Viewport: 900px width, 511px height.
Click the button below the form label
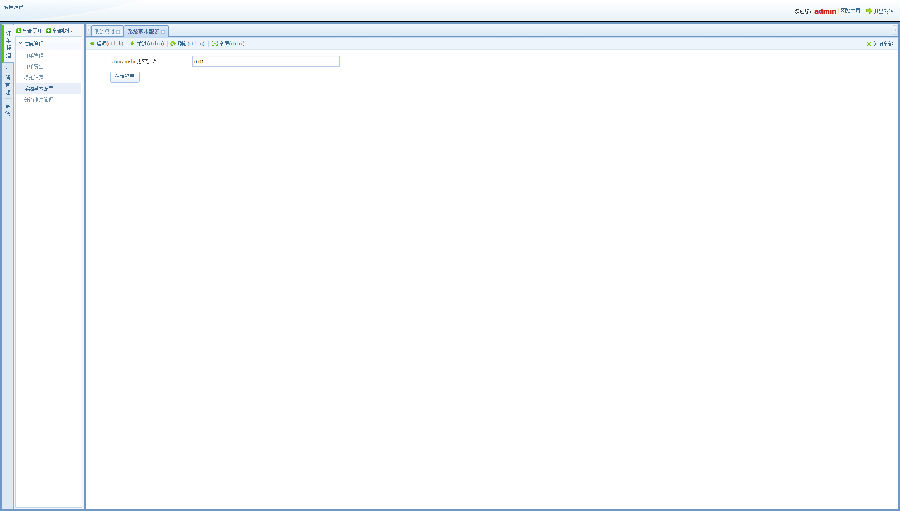124,76
